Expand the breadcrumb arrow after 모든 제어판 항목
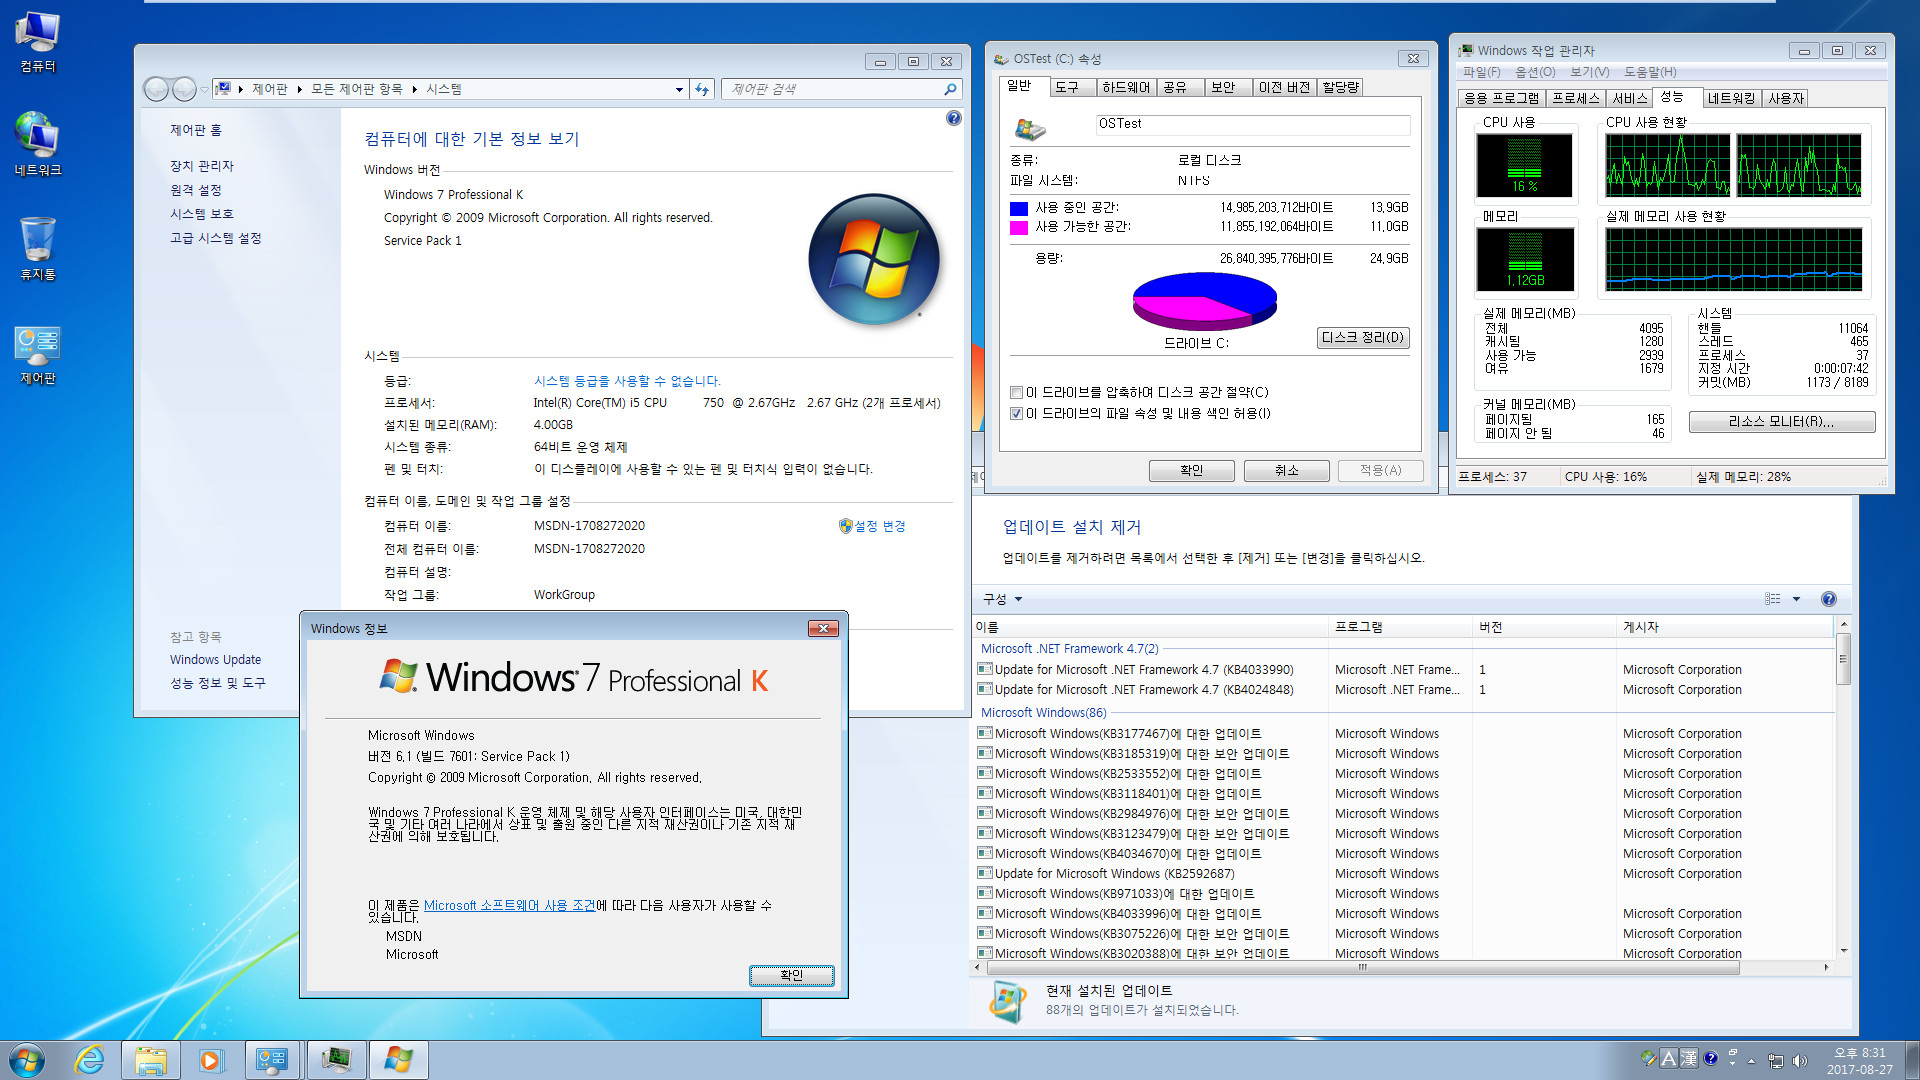1920x1080 pixels. [x=414, y=89]
